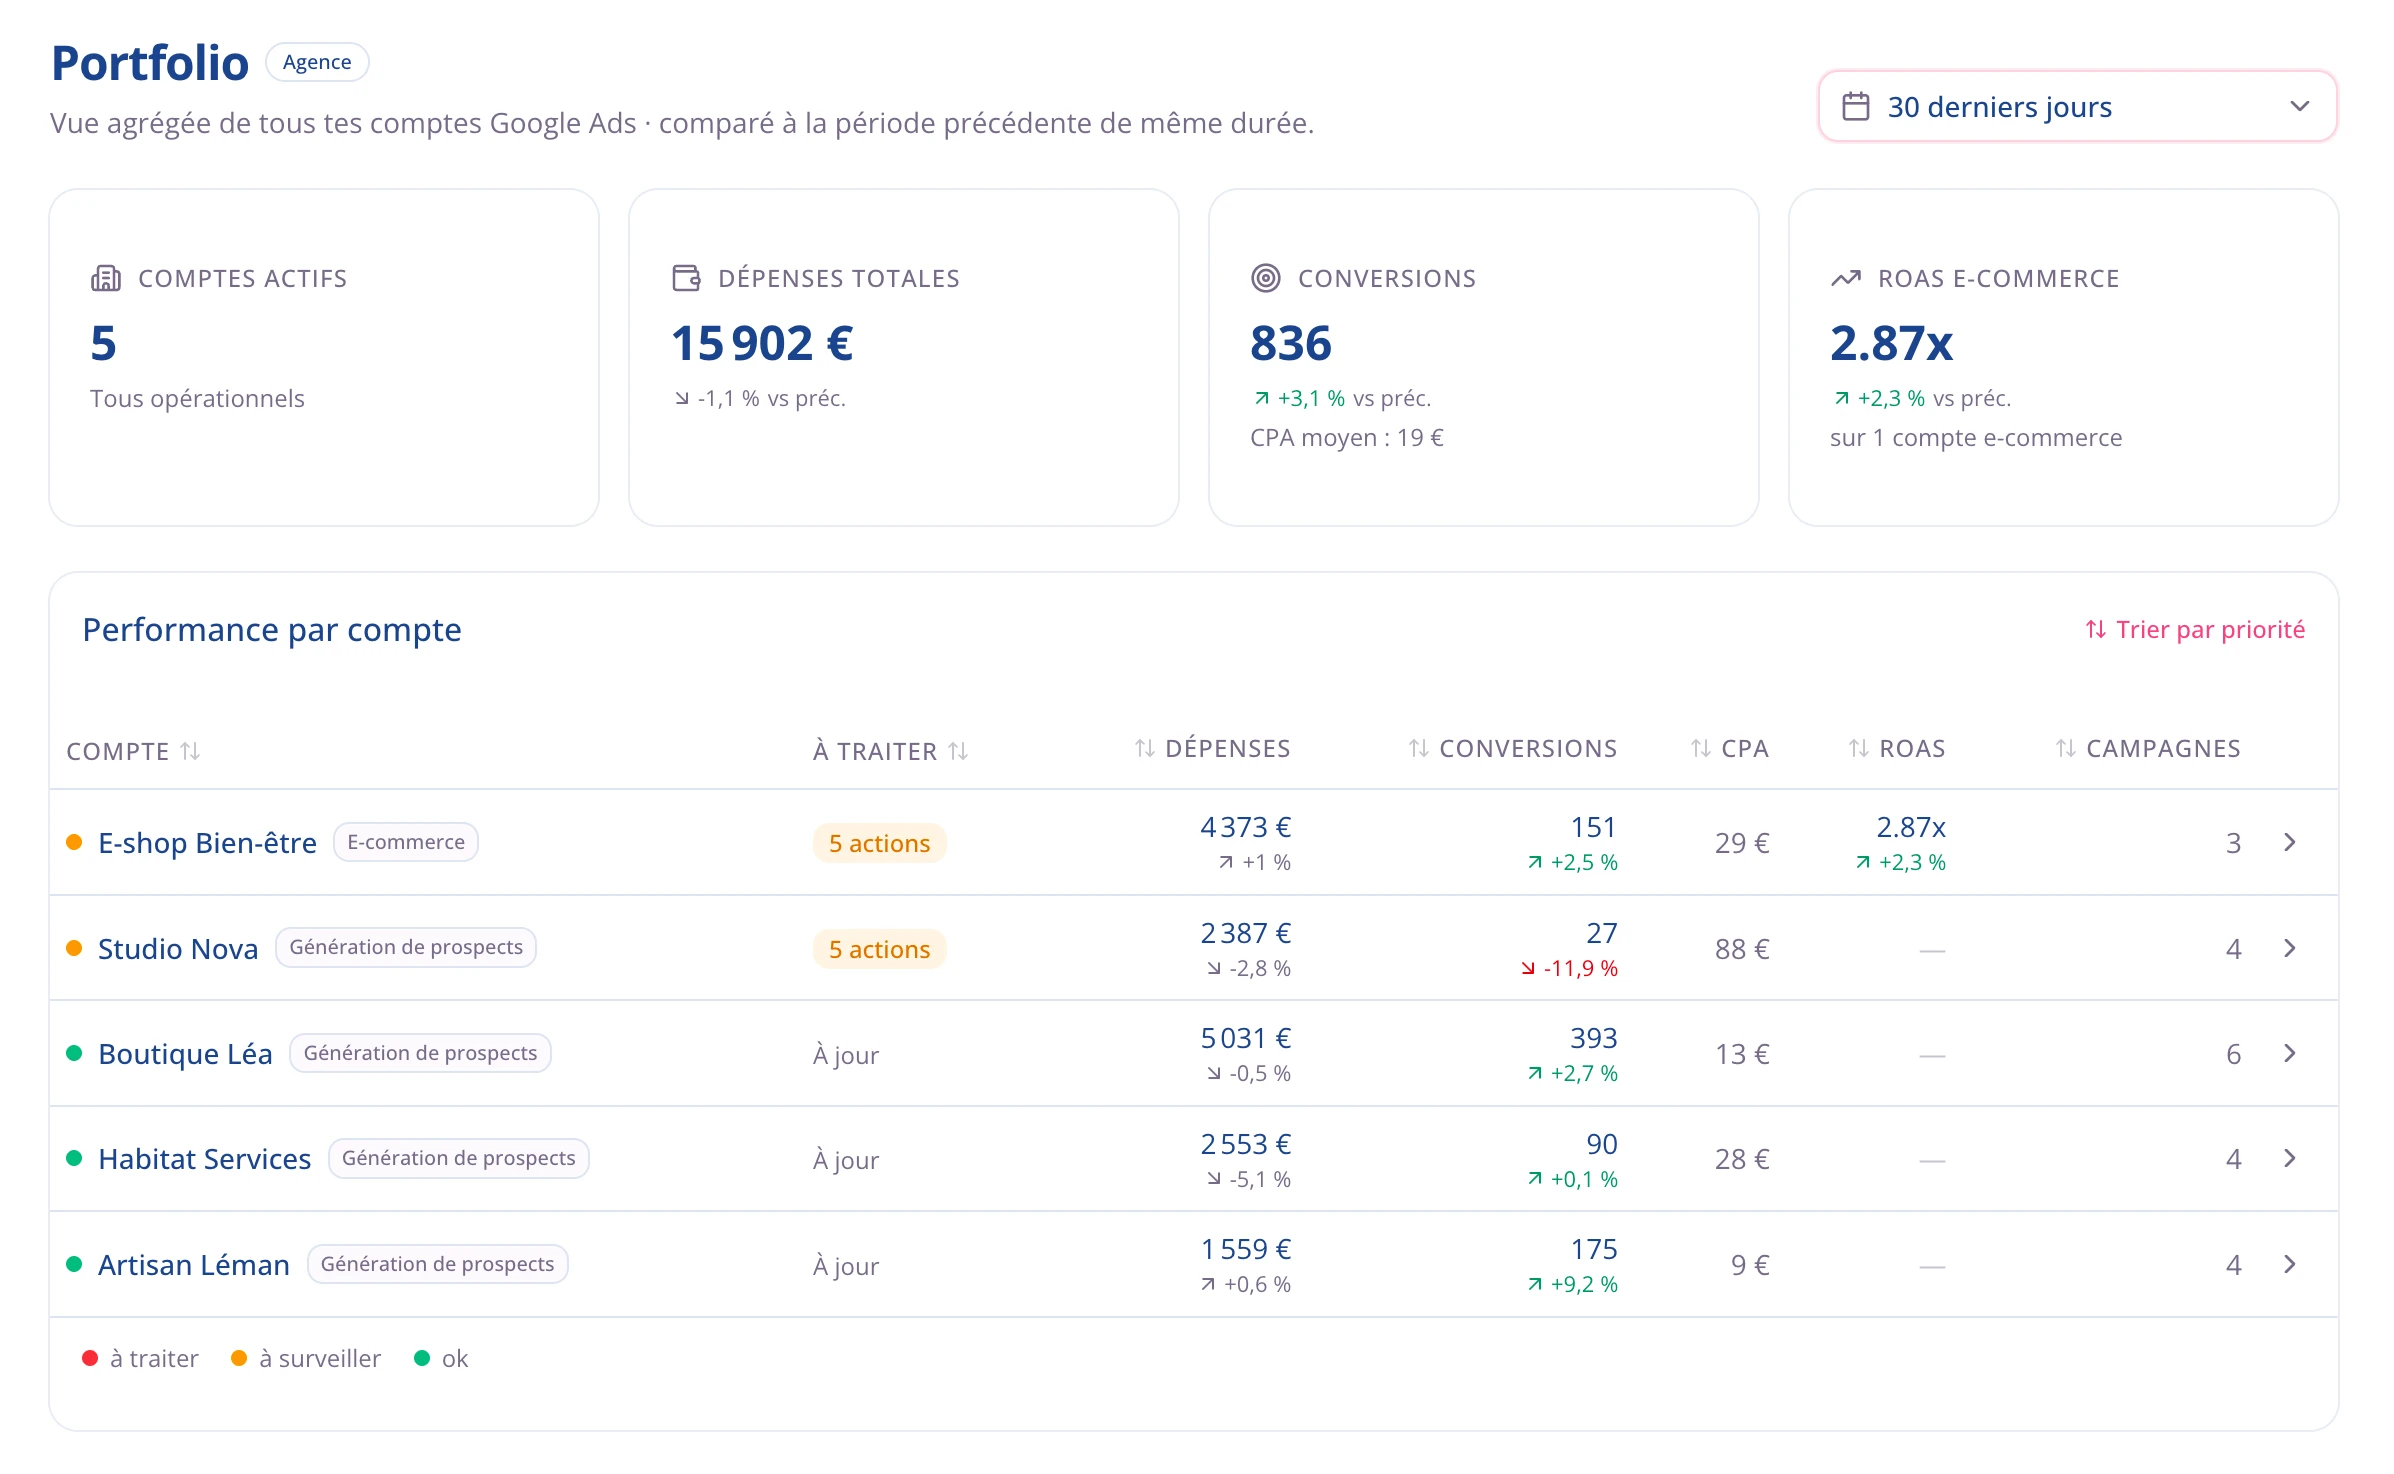Click the 5 actions badge for Studio Nova
Viewport: 2394px width, 1474px height.
tap(879, 949)
